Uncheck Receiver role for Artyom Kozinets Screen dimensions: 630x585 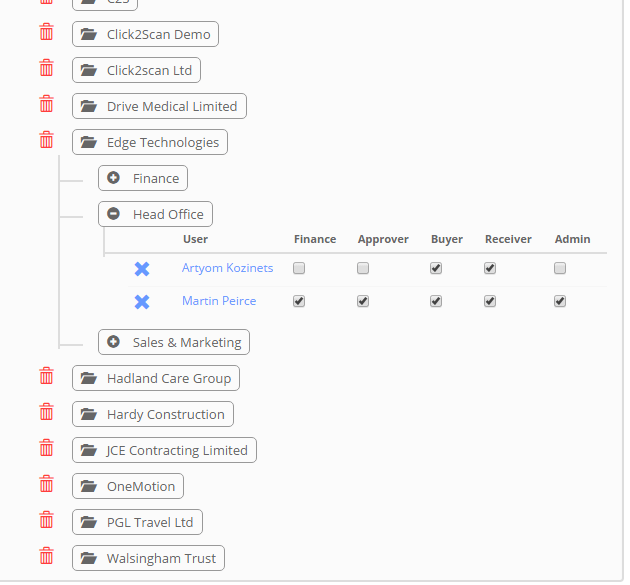coord(490,268)
